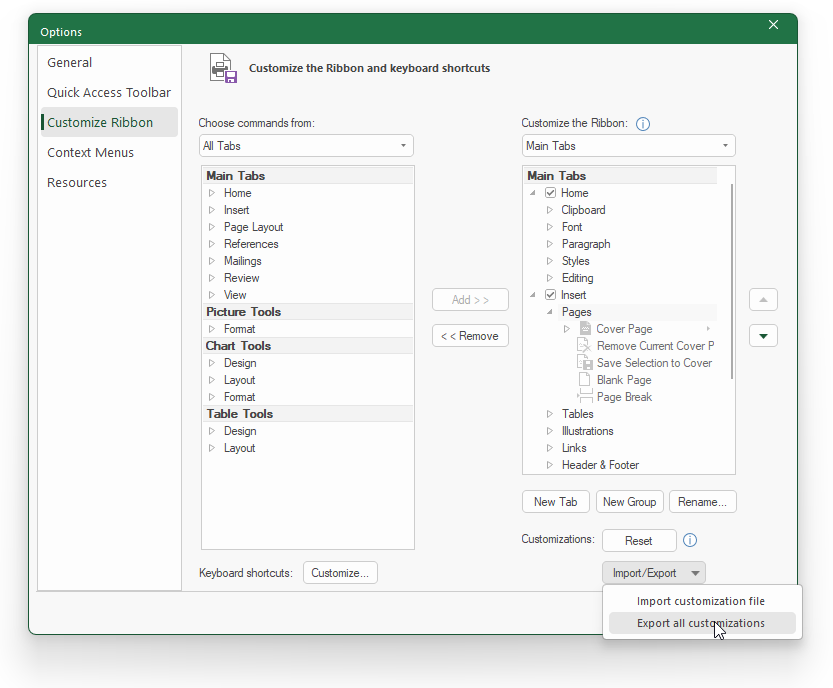Expand the Clipboard group
833x688 pixels.
click(550, 210)
